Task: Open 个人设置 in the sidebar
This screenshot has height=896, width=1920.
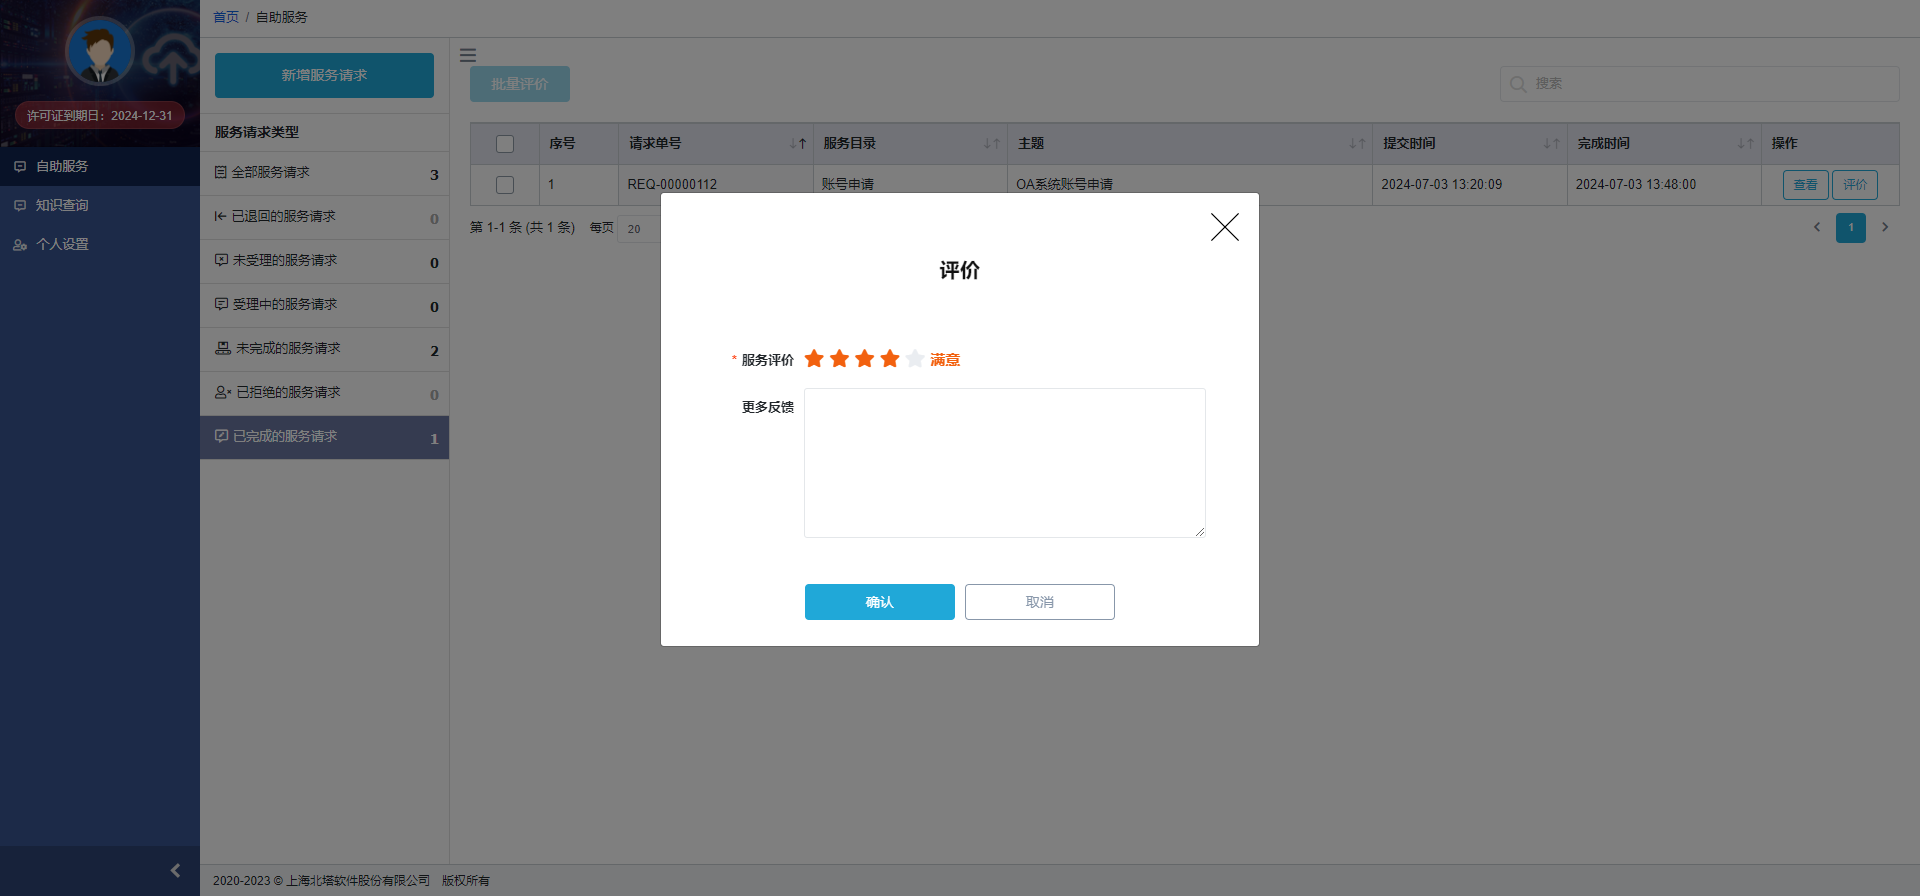Action: pos(62,244)
